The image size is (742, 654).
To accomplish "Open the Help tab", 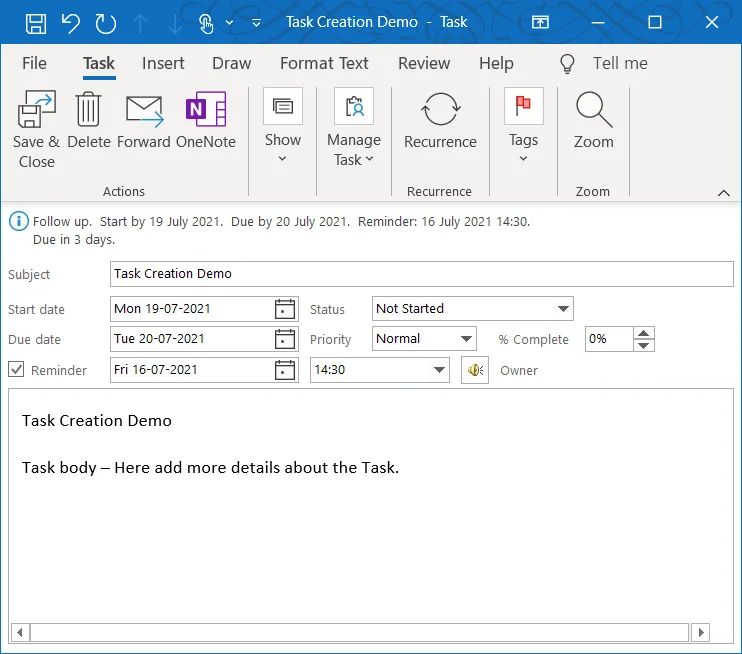I will (x=496, y=63).
